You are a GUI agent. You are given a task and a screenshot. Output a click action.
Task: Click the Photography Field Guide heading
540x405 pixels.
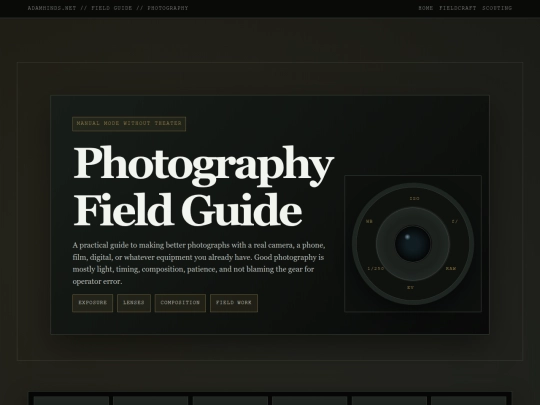[203, 186]
